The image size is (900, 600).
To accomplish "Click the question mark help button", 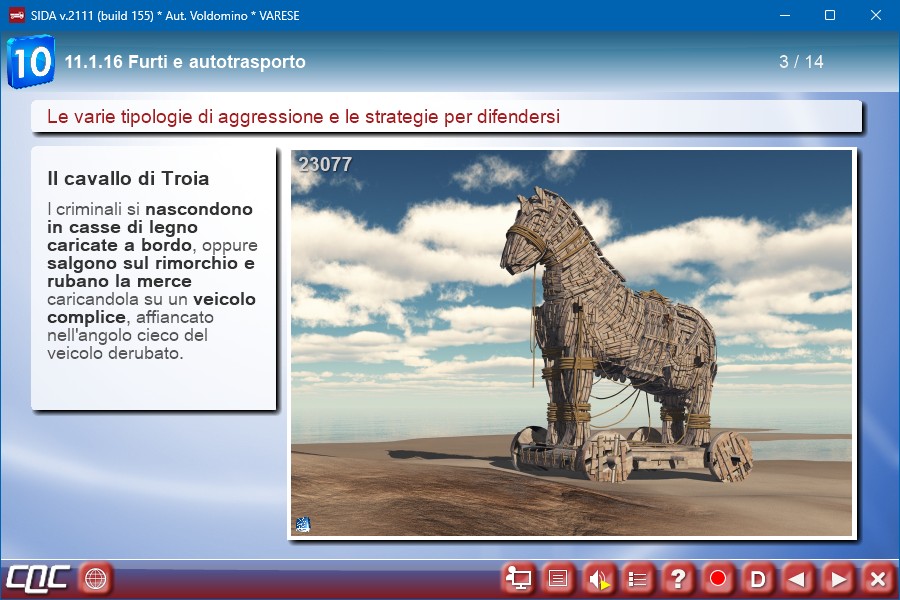I will coord(678,578).
